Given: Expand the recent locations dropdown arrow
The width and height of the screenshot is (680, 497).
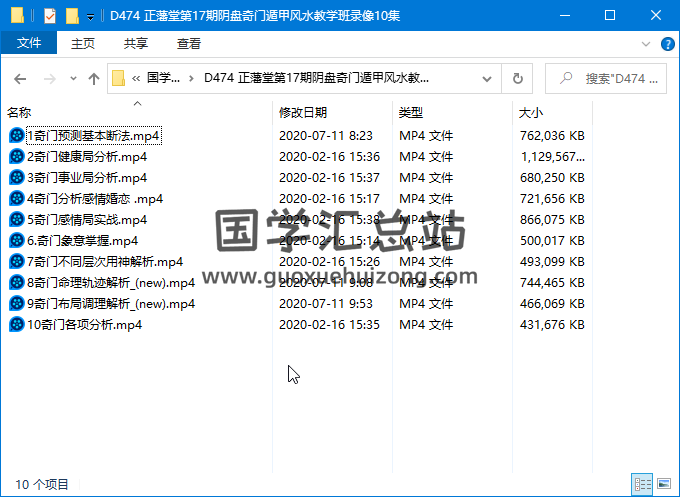Looking at the screenshot, I should 73,79.
